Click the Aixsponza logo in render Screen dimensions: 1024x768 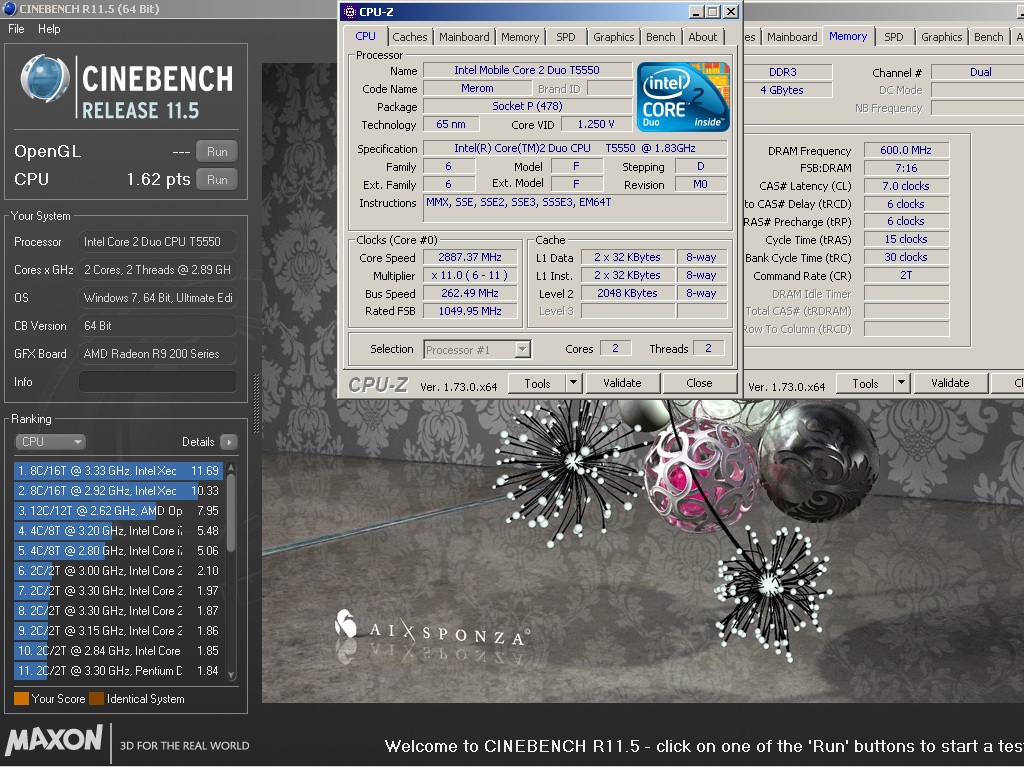[x=431, y=630]
